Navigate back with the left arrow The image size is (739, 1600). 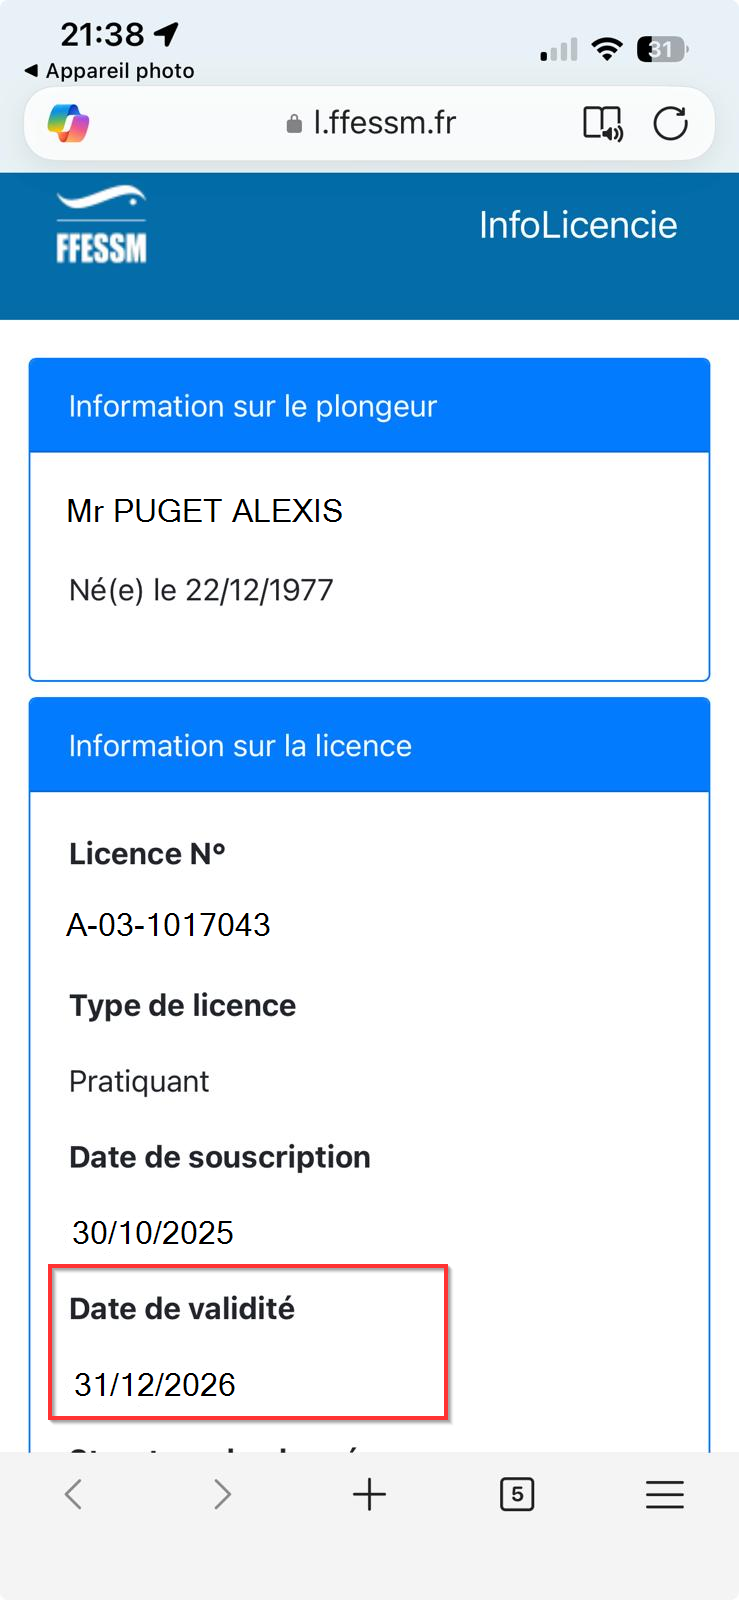click(73, 1494)
